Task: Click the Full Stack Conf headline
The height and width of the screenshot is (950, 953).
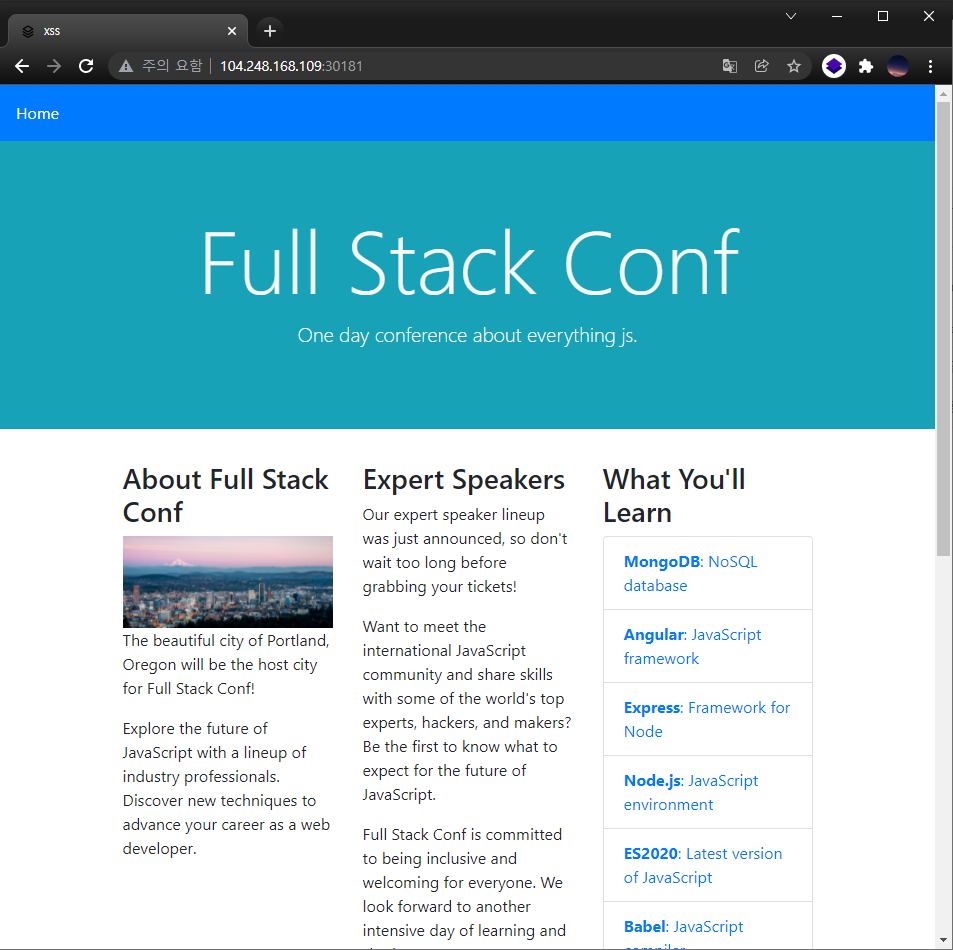Action: point(470,264)
